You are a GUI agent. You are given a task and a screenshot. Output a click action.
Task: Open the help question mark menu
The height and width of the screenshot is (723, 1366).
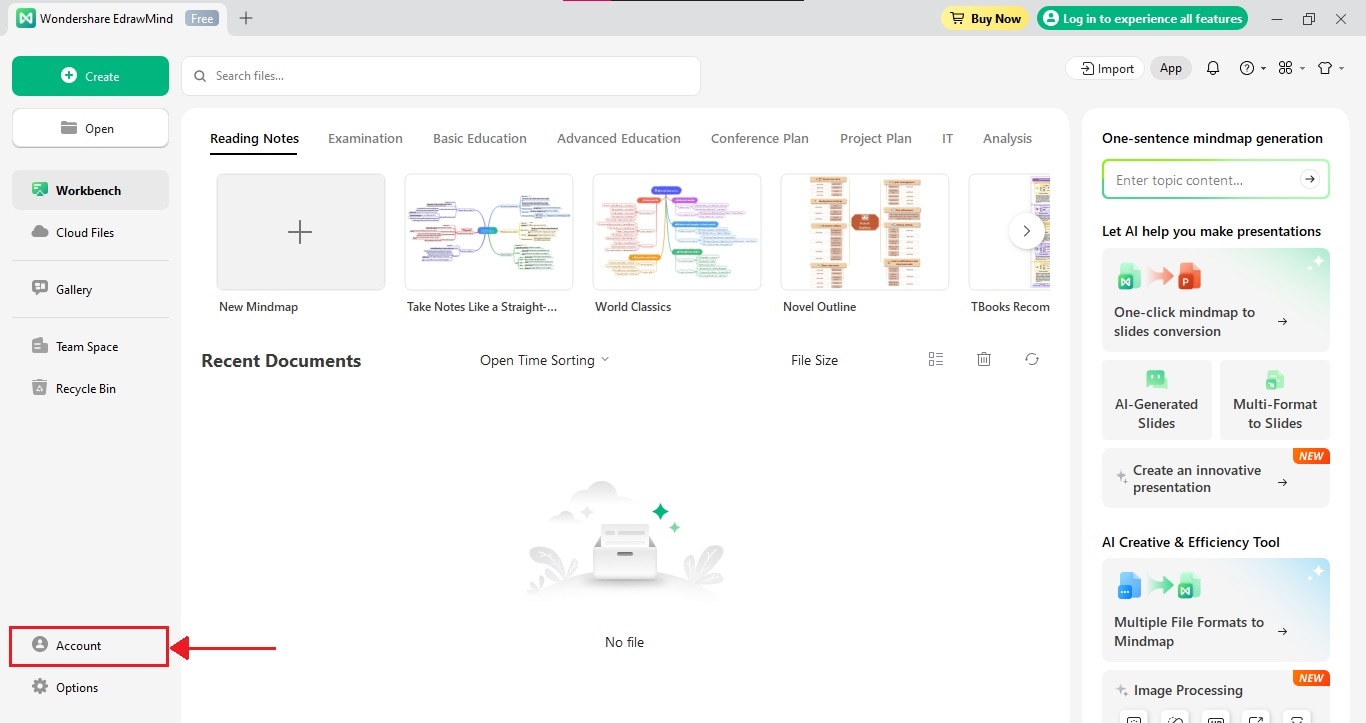tap(1252, 68)
